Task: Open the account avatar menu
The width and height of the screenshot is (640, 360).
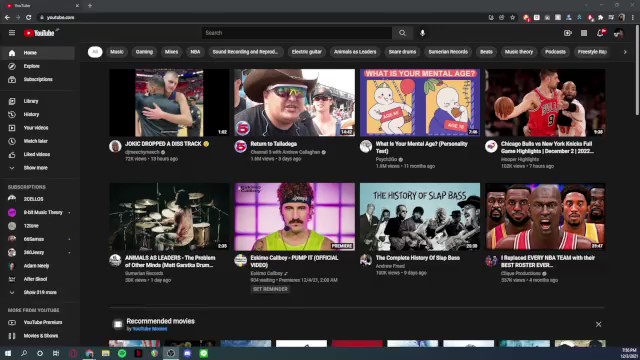Action: (x=618, y=33)
